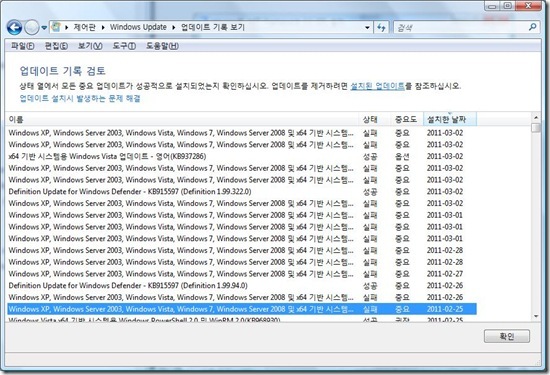Sort list by 설치한 날짜 column header
Viewport: 550px width, 375px height.
450,120
